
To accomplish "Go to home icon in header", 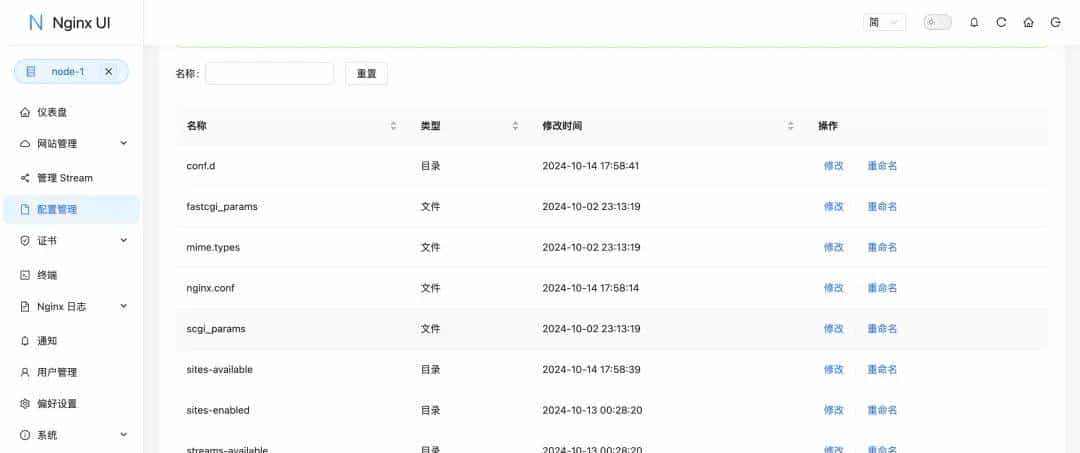I will (x=1028, y=23).
